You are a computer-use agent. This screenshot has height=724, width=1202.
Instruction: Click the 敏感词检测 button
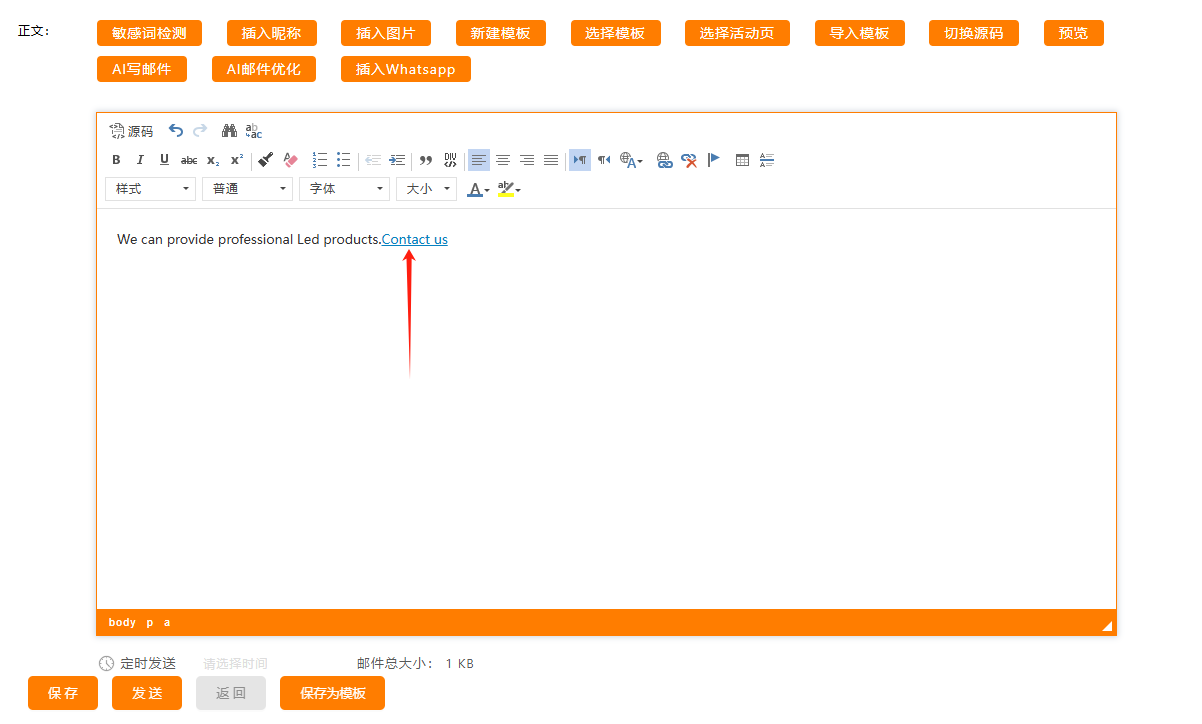point(149,33)
